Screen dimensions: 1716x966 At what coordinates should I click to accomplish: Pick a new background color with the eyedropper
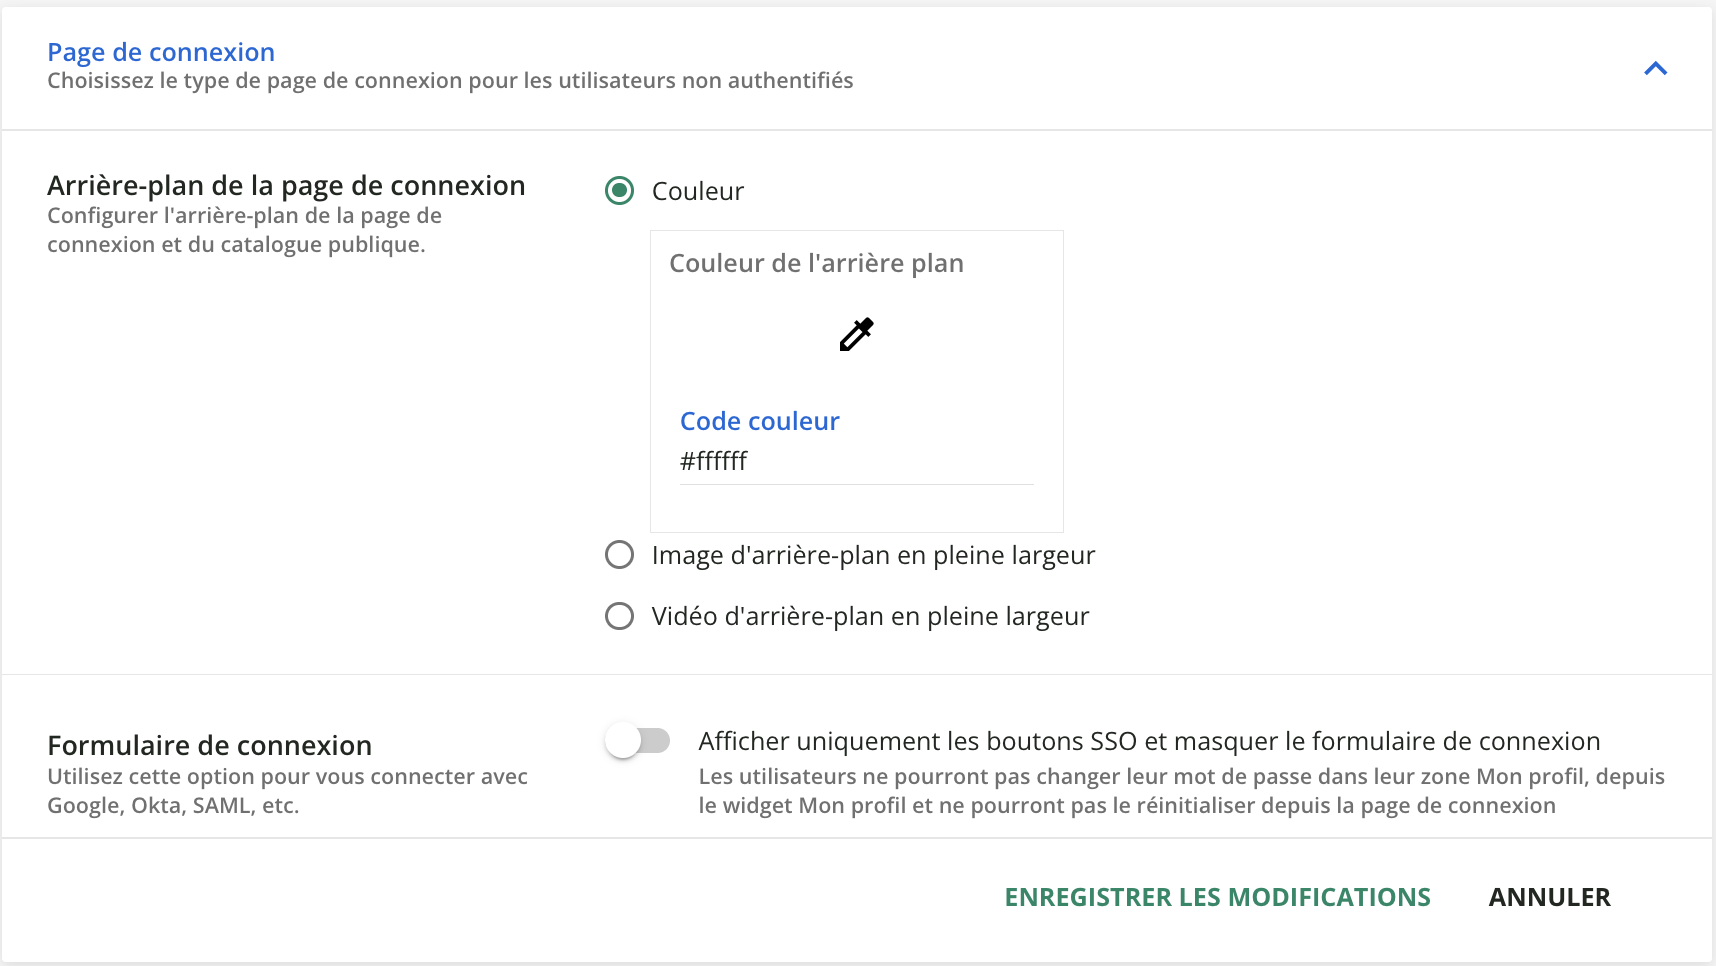[856, 333]
